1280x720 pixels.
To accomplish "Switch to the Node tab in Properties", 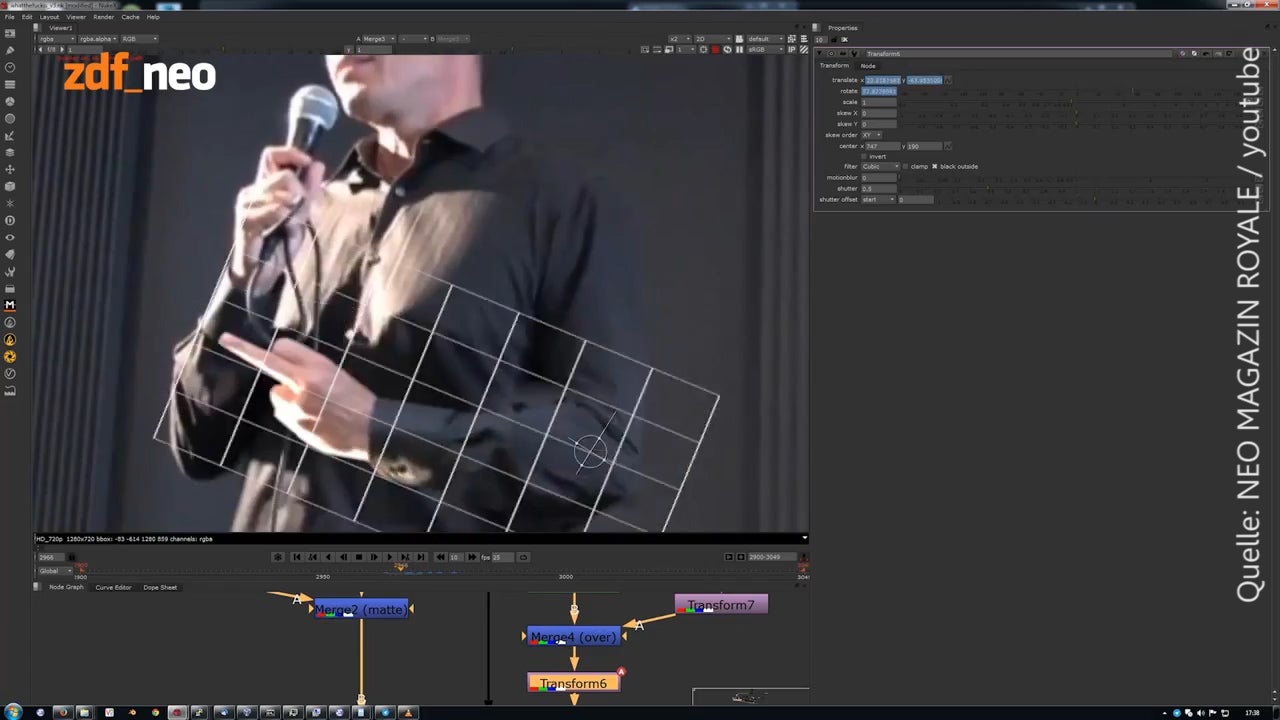I will coord(868,66).
